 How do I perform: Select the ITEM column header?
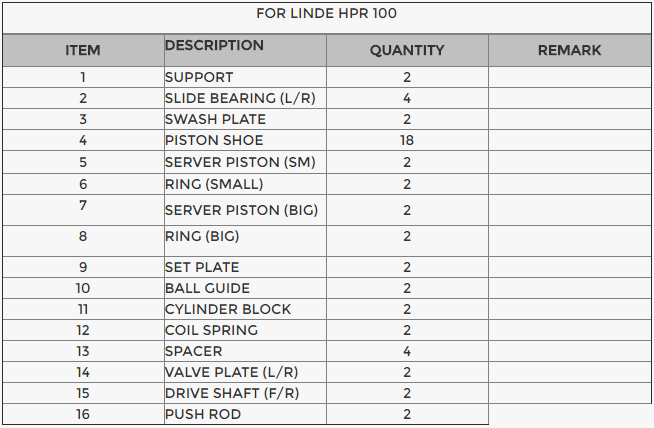[x=83, y=50]
